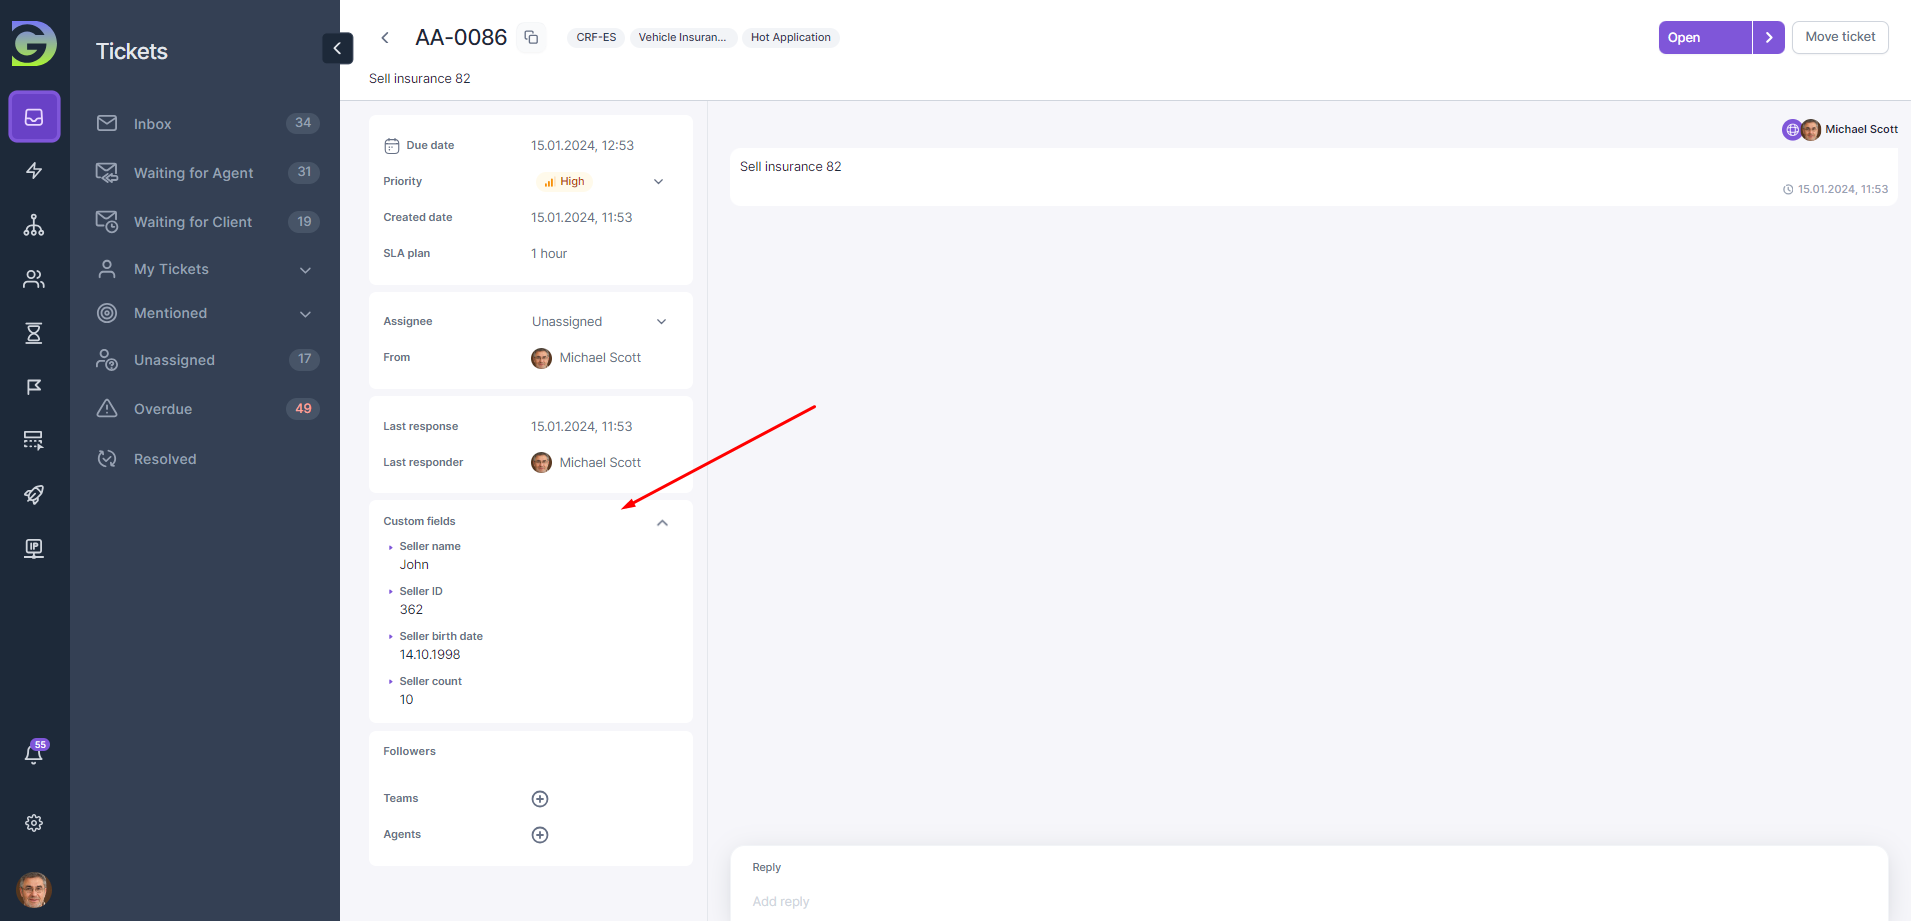This screenshot has height=921, width=1911.
Task: Collapse the Tickets sidebar panel
Action: click(337, 48)
